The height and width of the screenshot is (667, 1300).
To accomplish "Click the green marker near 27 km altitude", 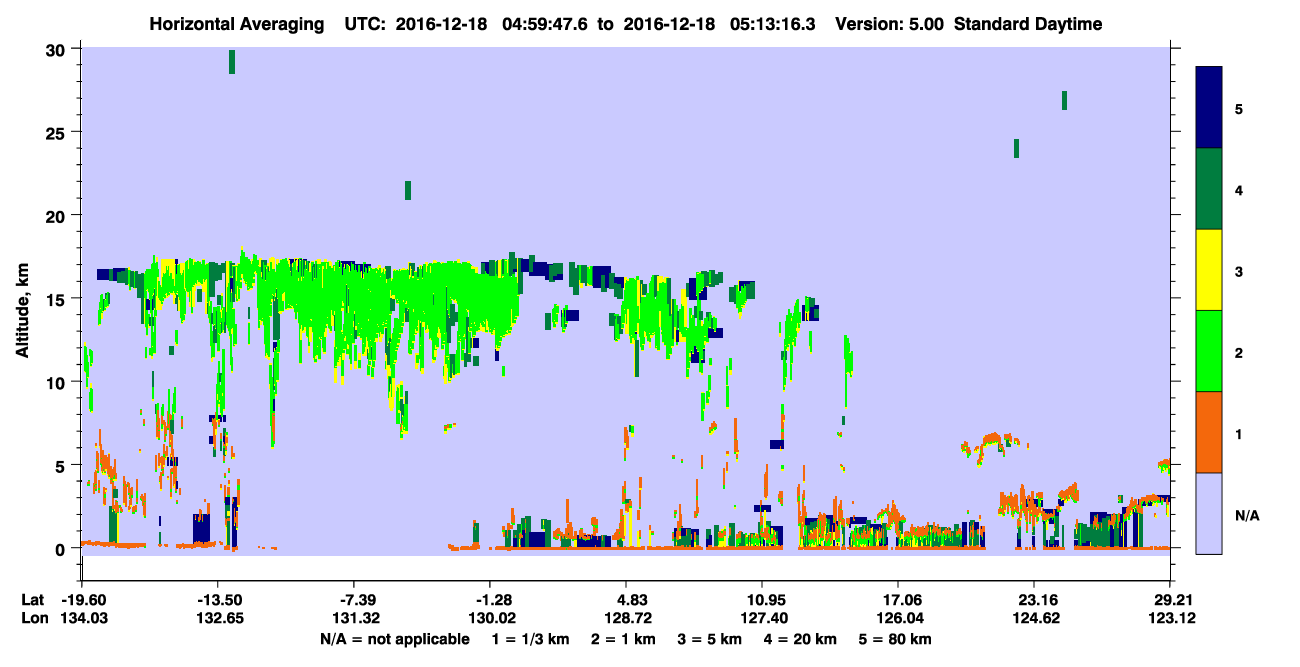I will point(1064,100).
